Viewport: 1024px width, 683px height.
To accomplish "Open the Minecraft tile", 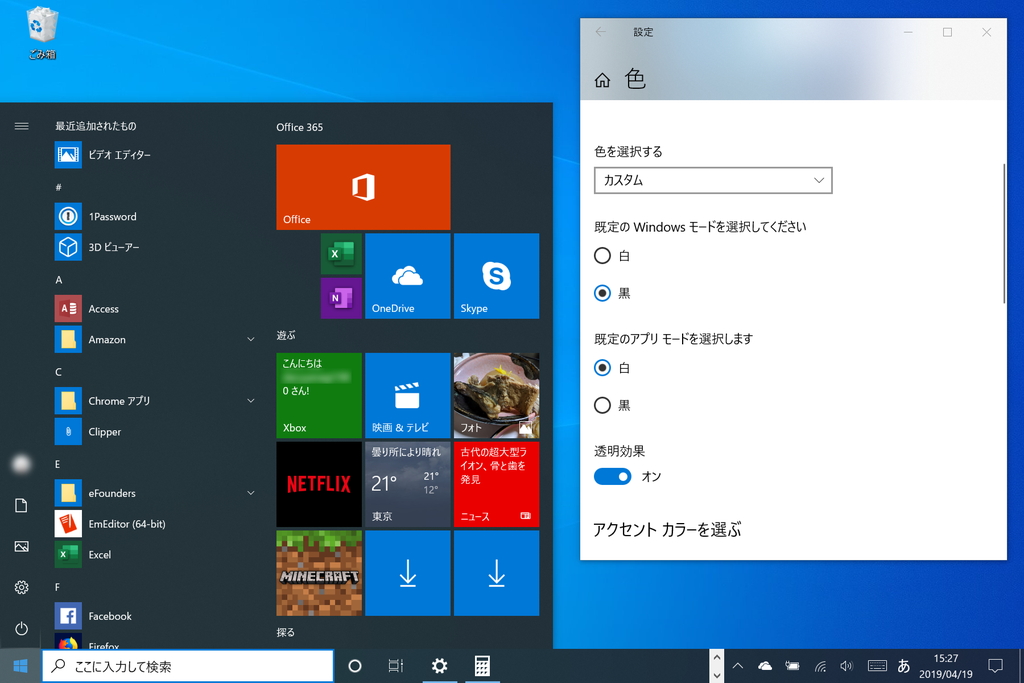I will coord(318,572).
